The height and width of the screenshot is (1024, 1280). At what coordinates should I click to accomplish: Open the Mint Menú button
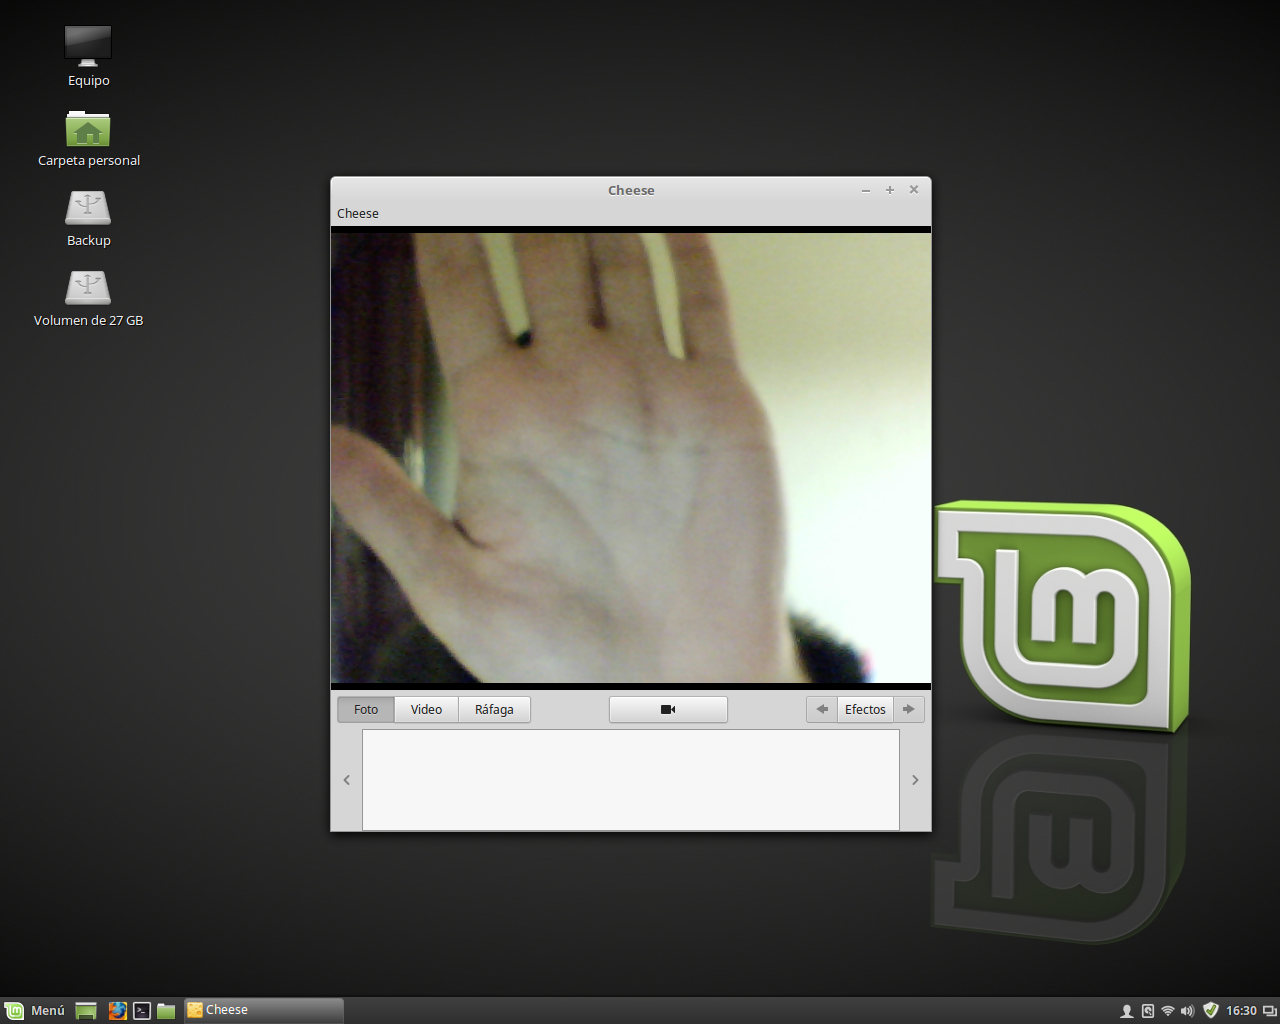point(35,1010)
